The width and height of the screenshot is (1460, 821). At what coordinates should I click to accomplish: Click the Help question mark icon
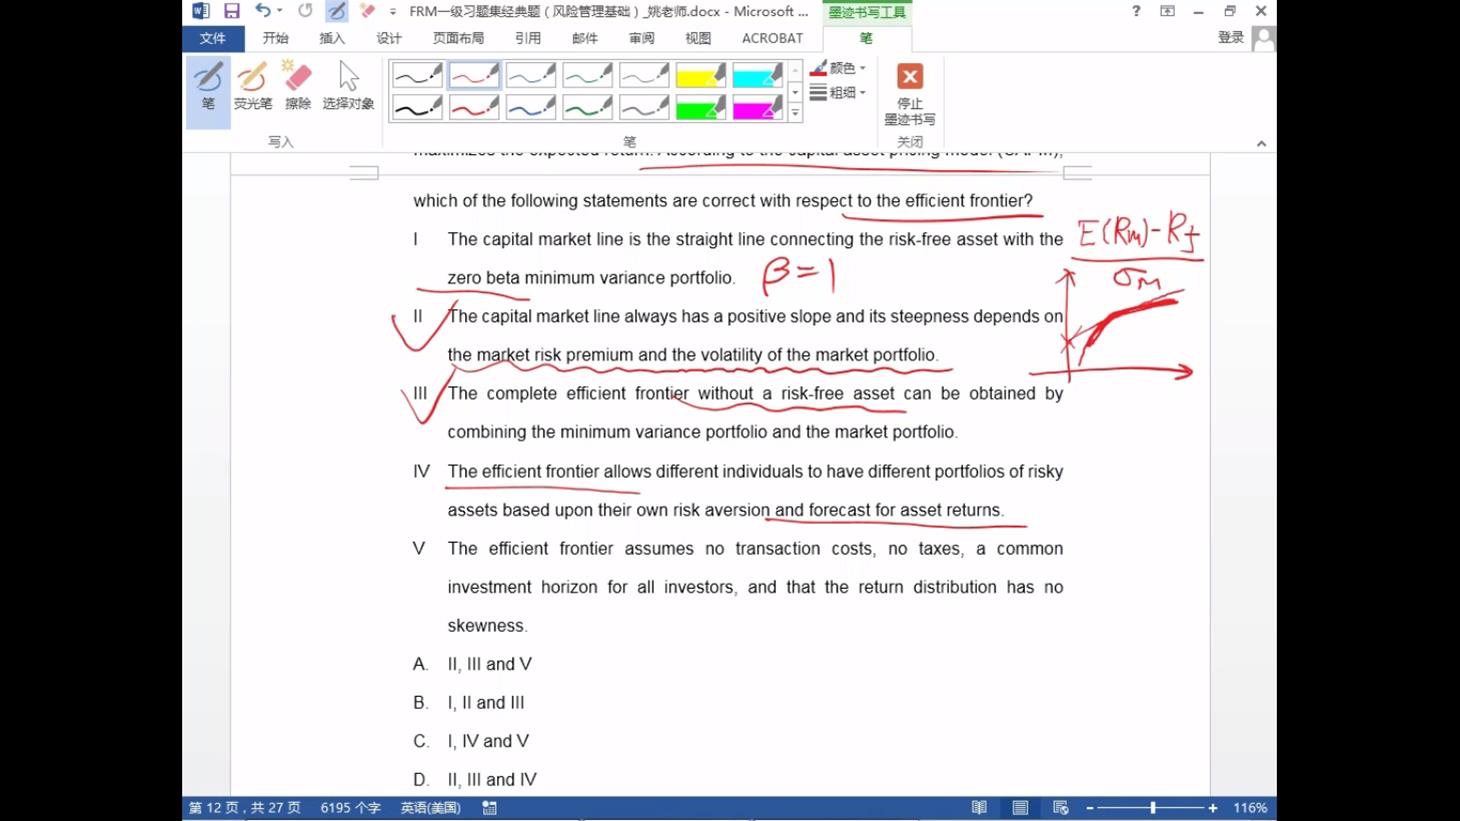1136,11
